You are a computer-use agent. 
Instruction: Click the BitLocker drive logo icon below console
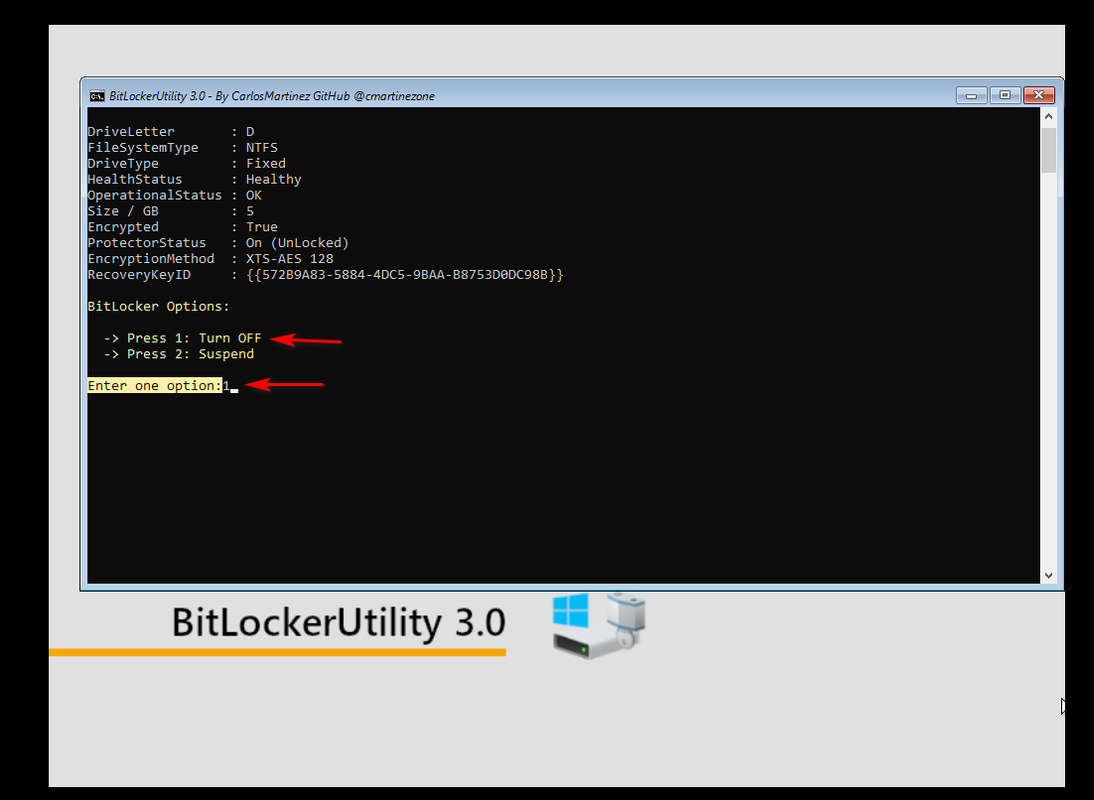click(599, 625)
